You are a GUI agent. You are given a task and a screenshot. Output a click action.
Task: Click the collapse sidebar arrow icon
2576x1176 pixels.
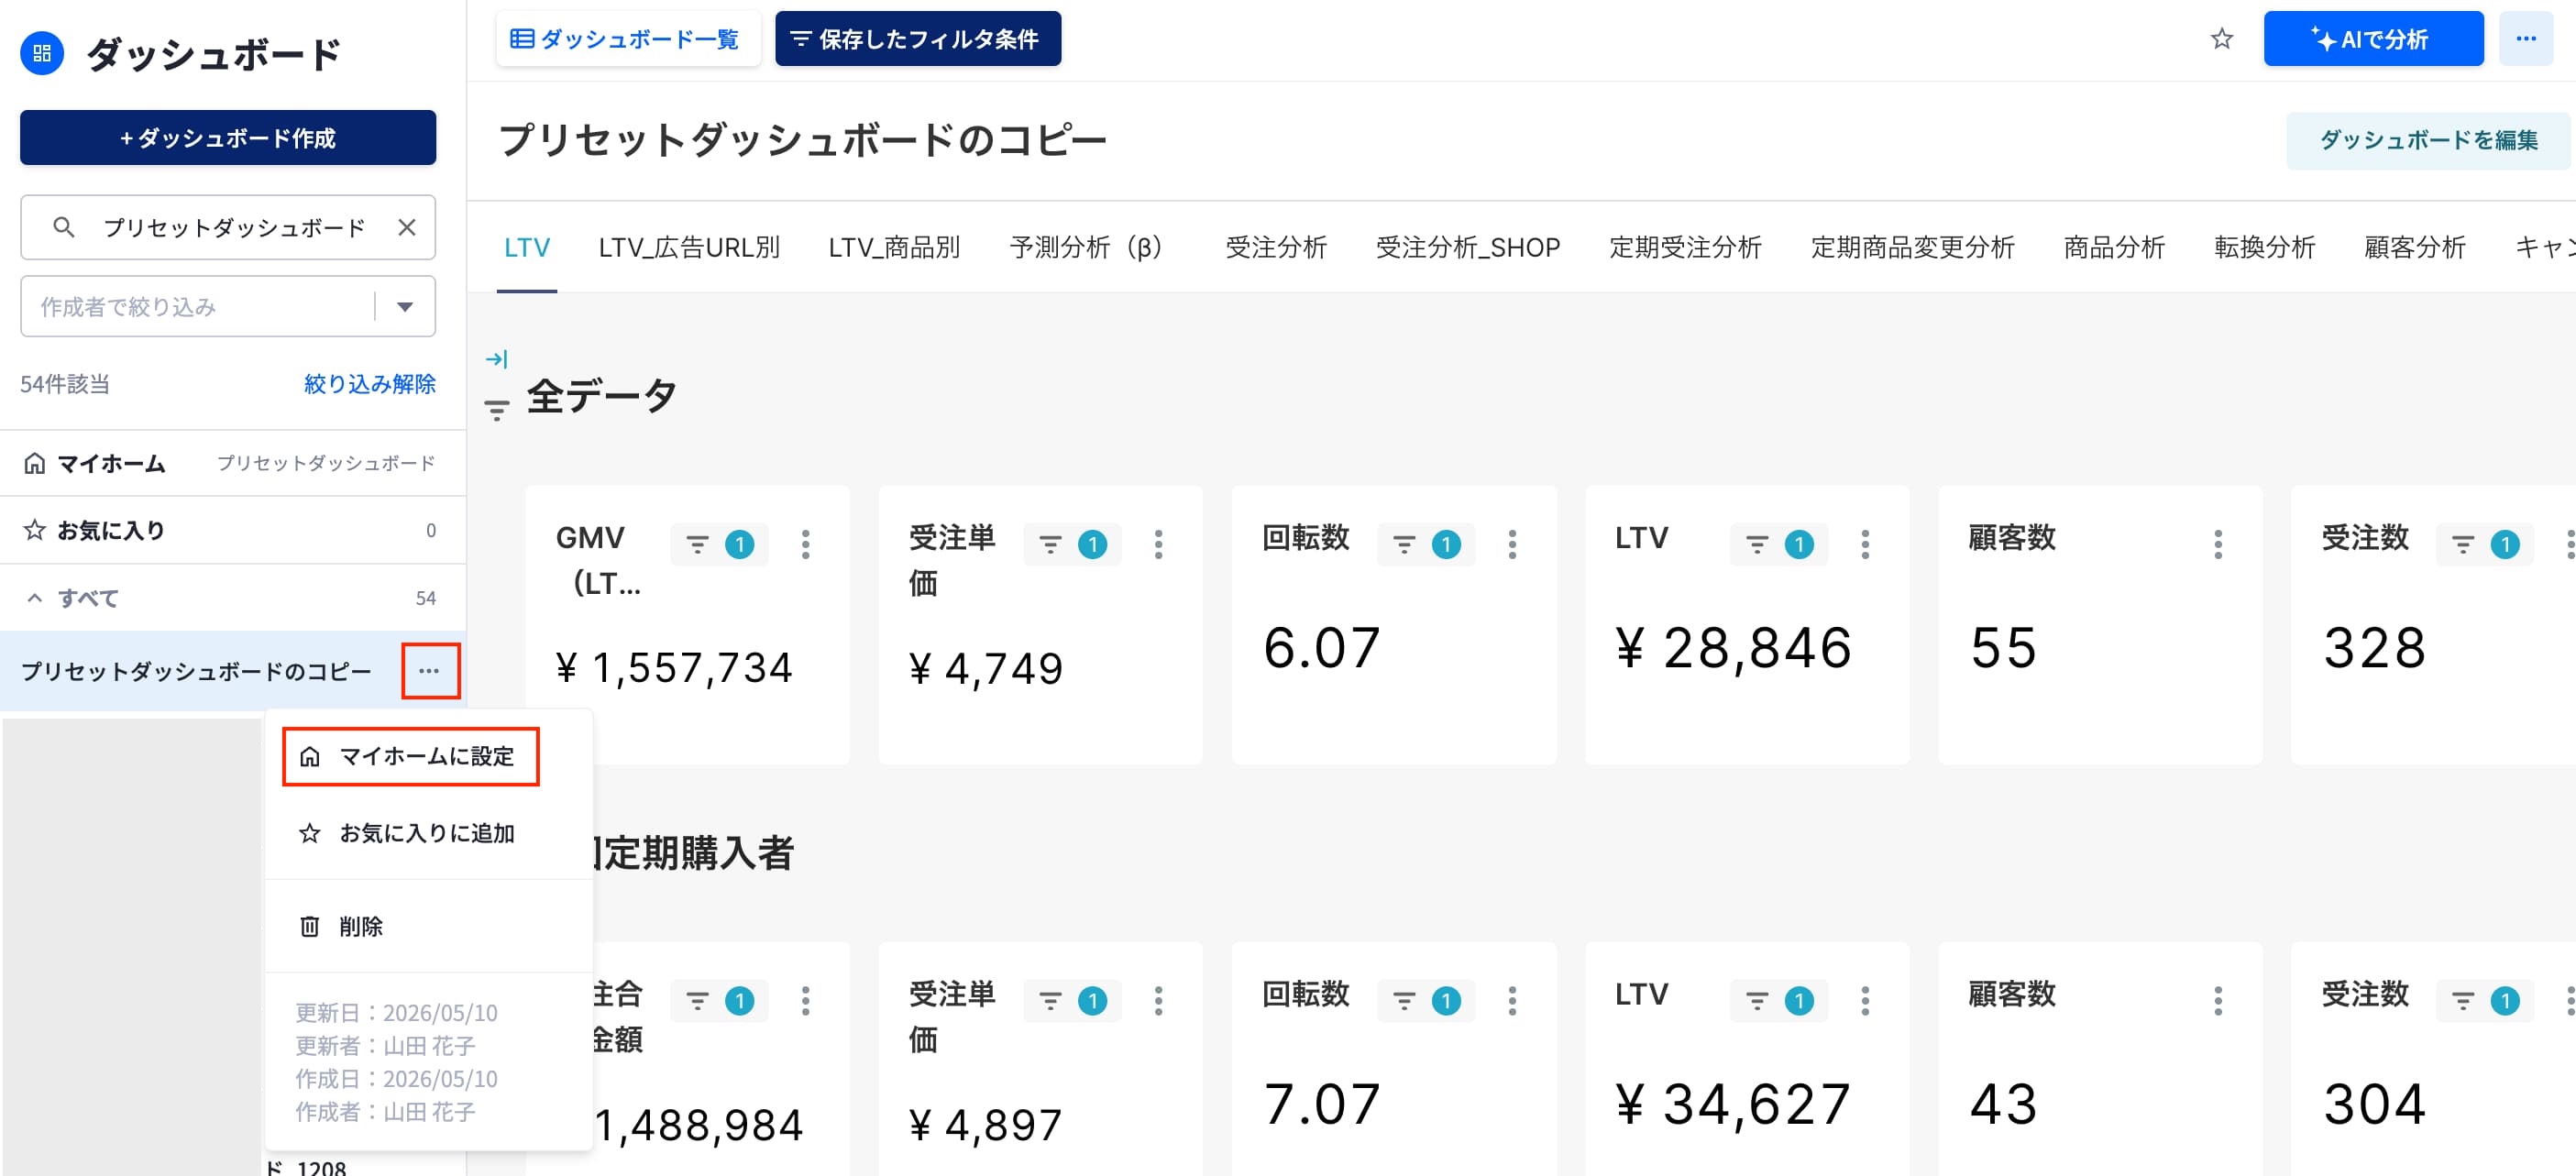click(497, 358)
